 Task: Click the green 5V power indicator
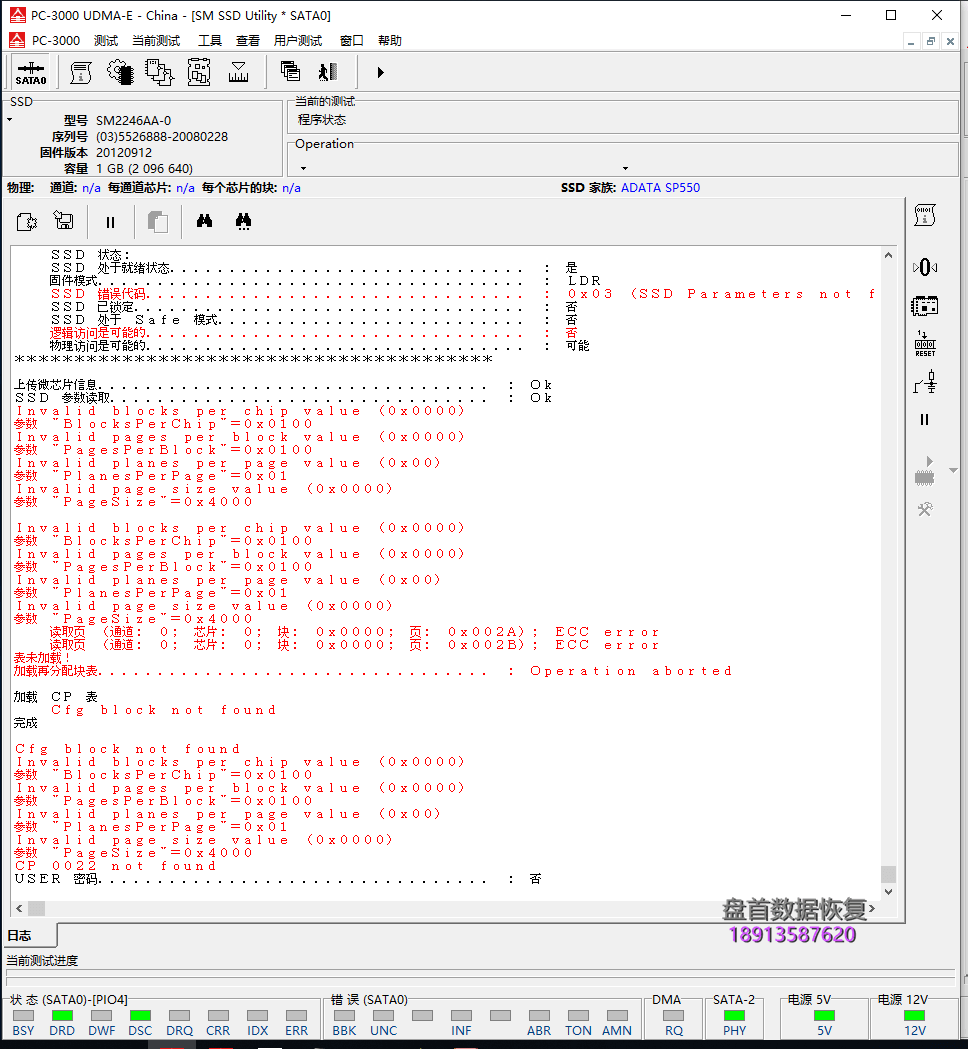click(824, 1016)
